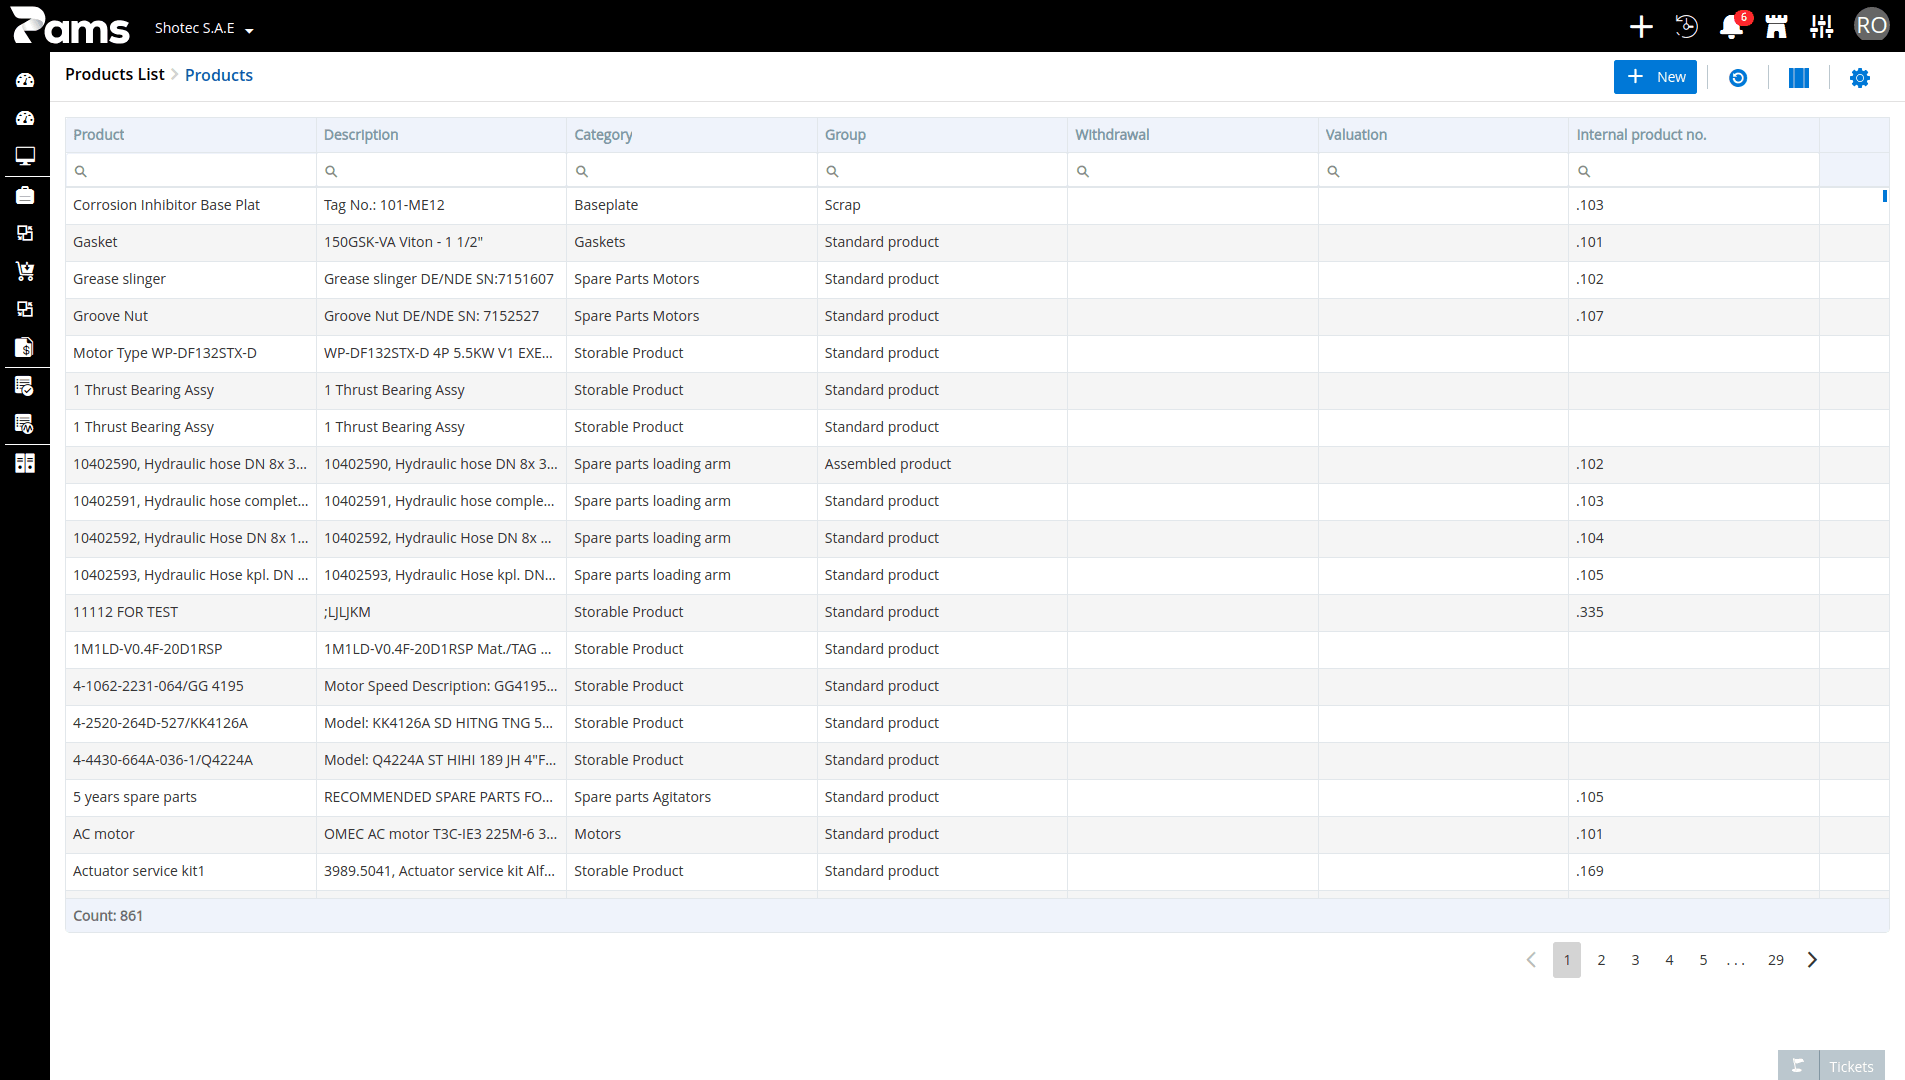1905x1080 pixels.
Task: Click the Products List breadcrumb
Action: point(115,75)
